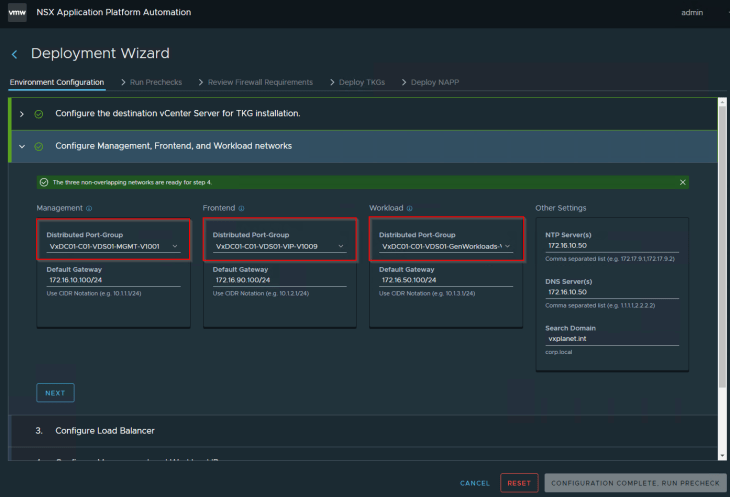Image resolution: width=730 pixels, height=497 pixels.
Task: Open the Frontend Distributed Port-Group dropdown
Action: point(279,246)
